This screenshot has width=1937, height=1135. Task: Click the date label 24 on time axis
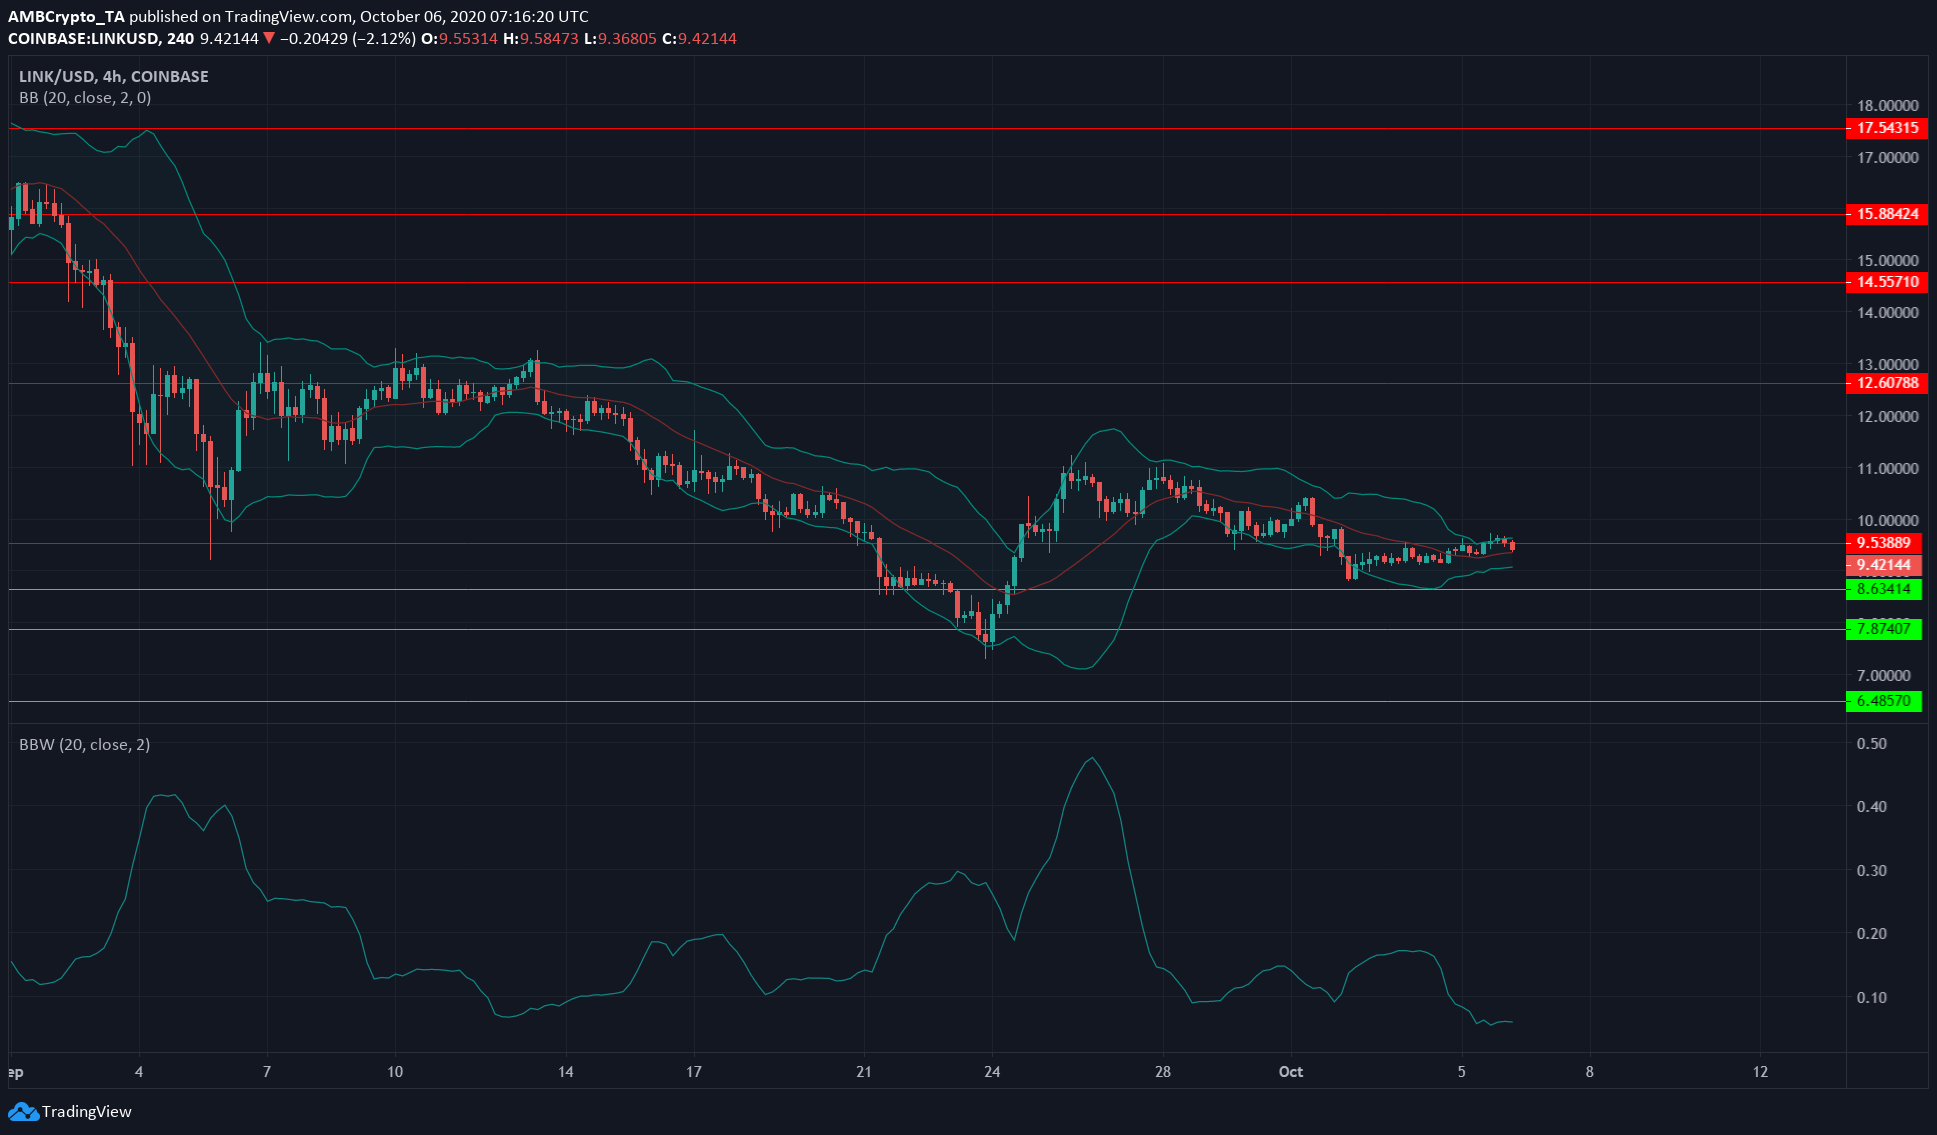coord(992,1072)
